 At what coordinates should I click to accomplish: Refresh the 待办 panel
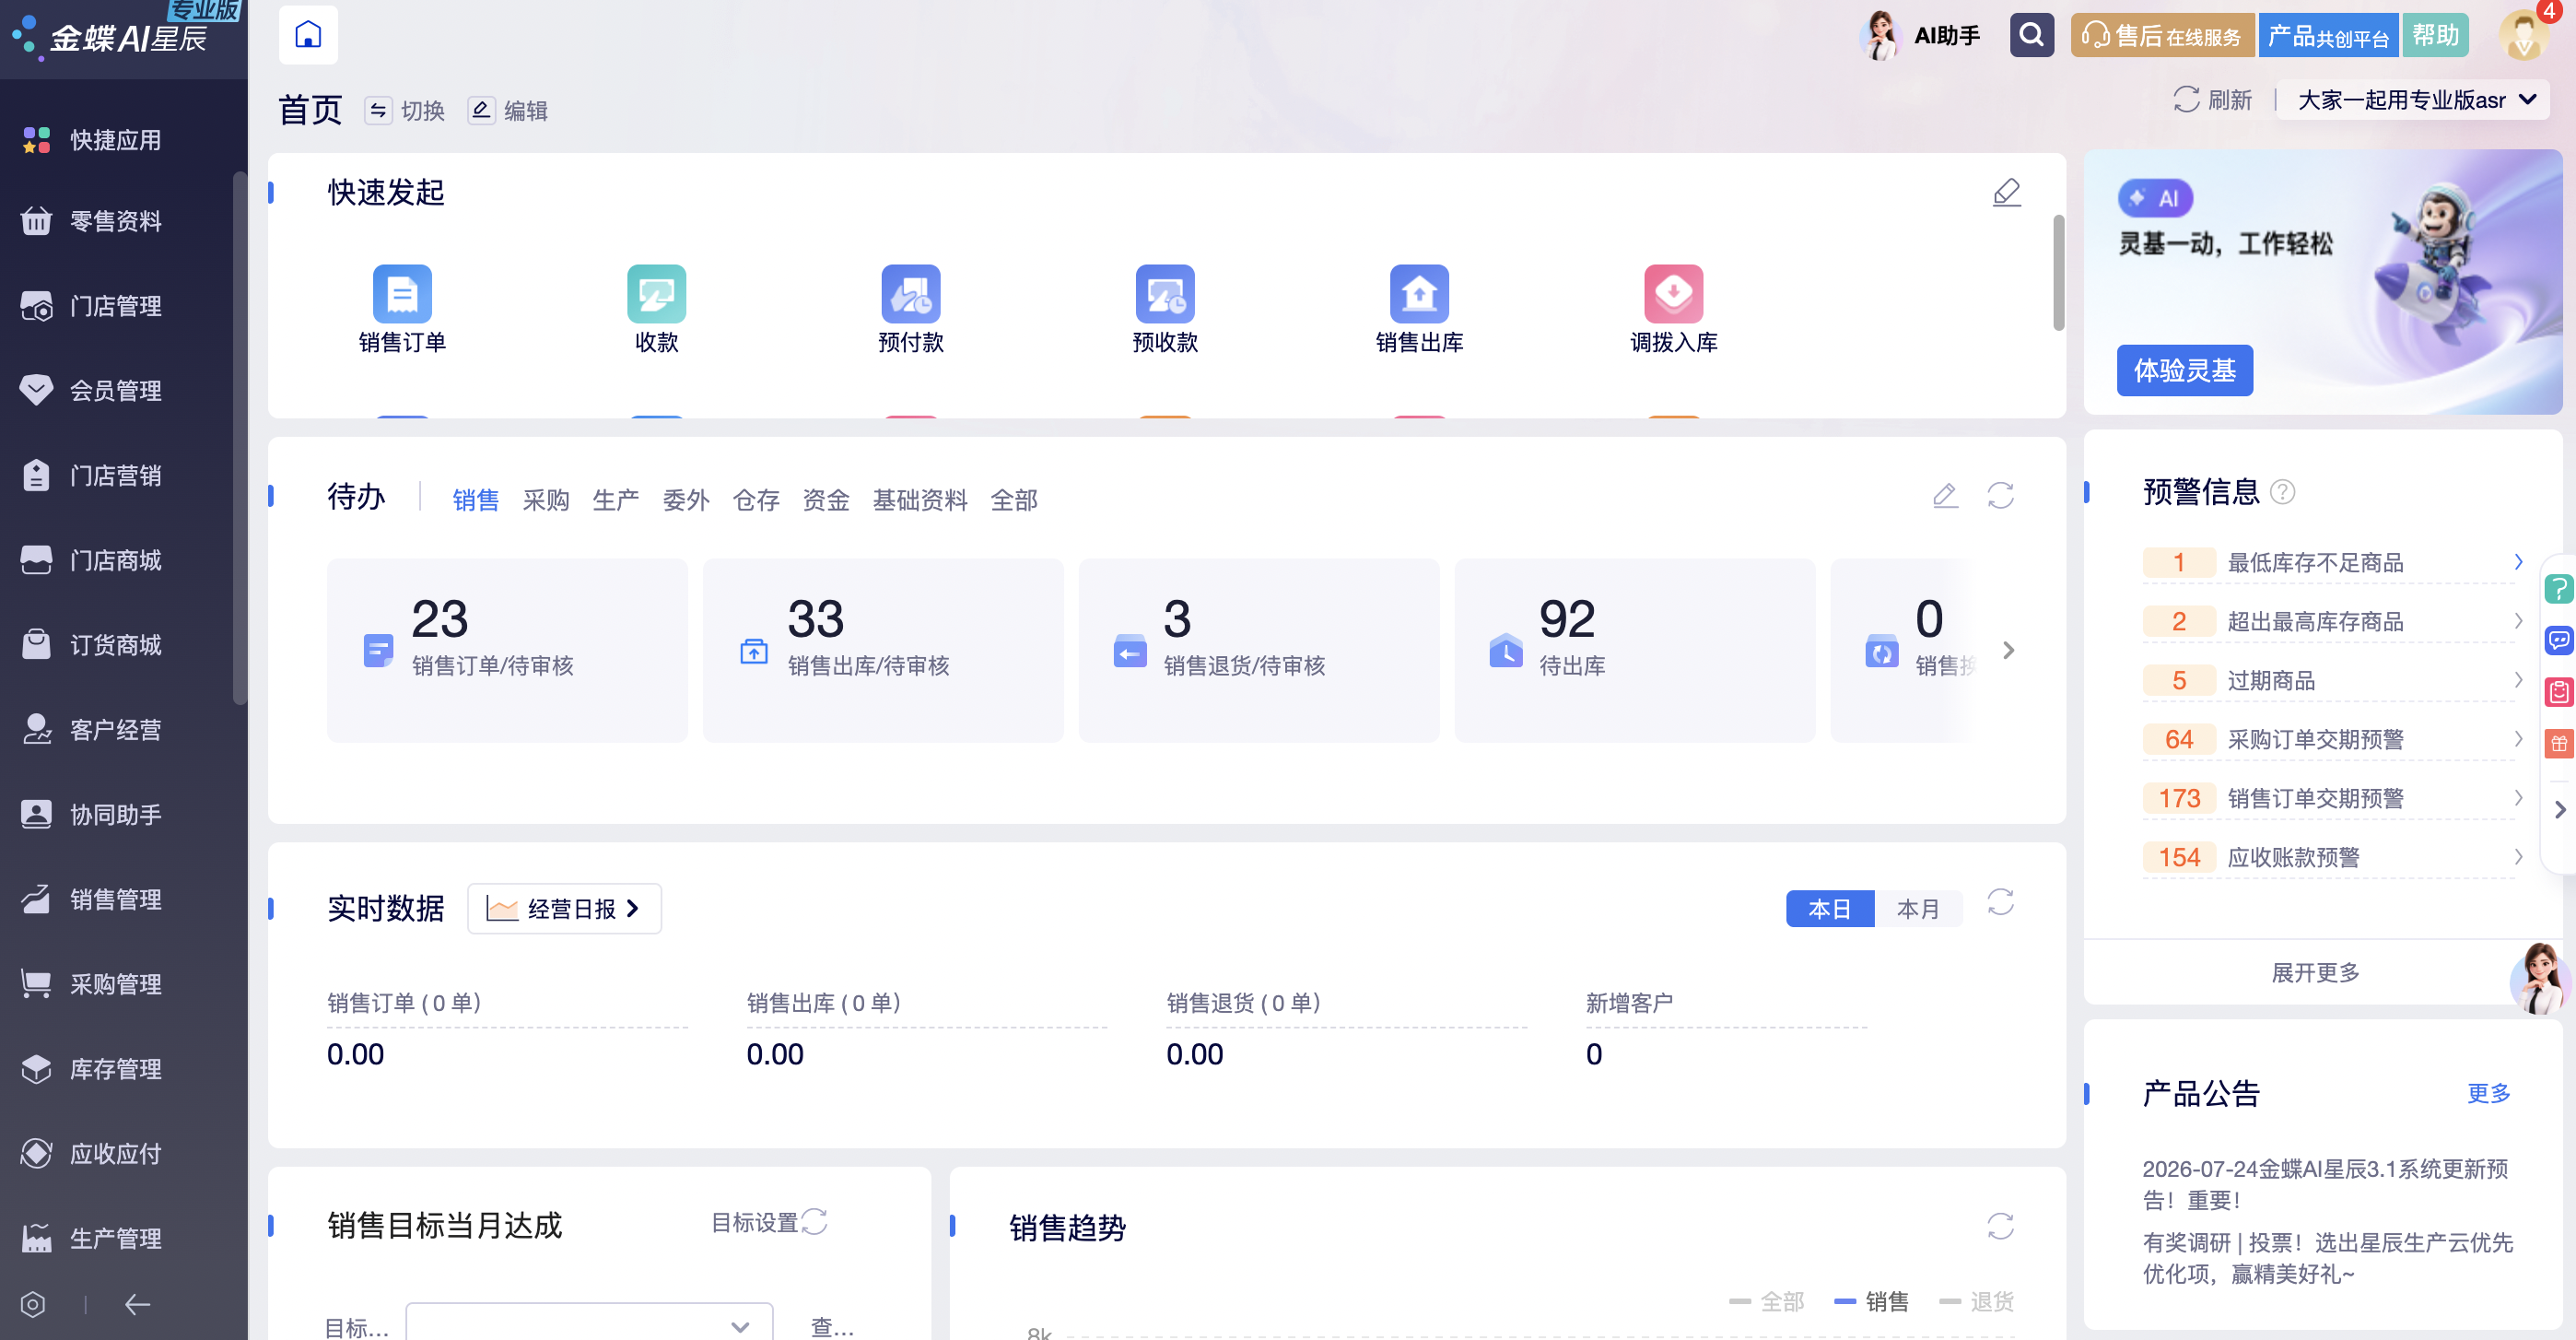2000,496
